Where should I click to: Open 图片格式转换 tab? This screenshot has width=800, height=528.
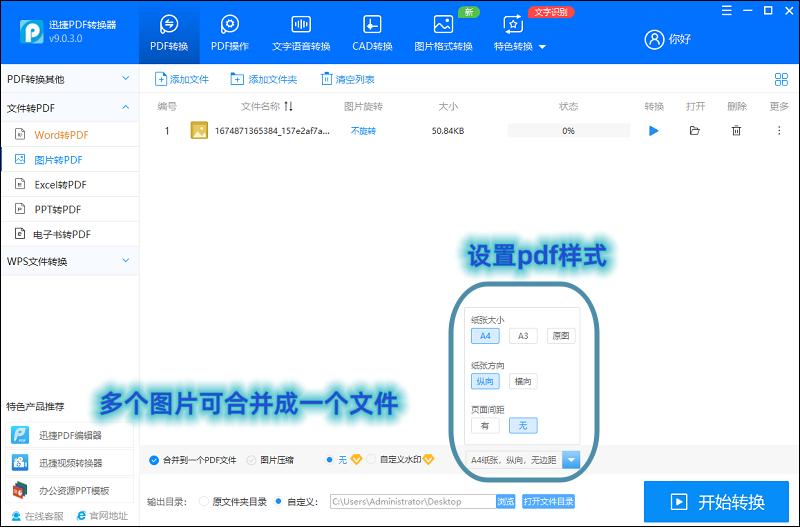point(443,33)
